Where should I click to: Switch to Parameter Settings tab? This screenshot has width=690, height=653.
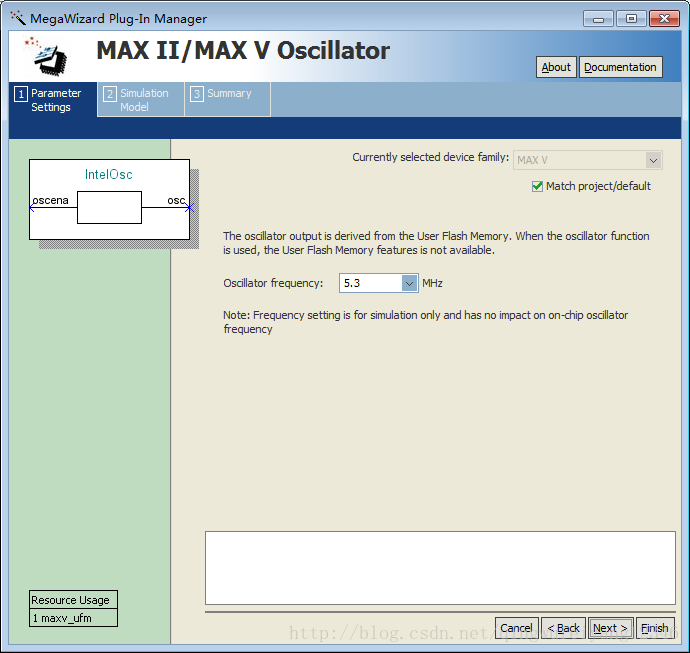pos(53,100)
